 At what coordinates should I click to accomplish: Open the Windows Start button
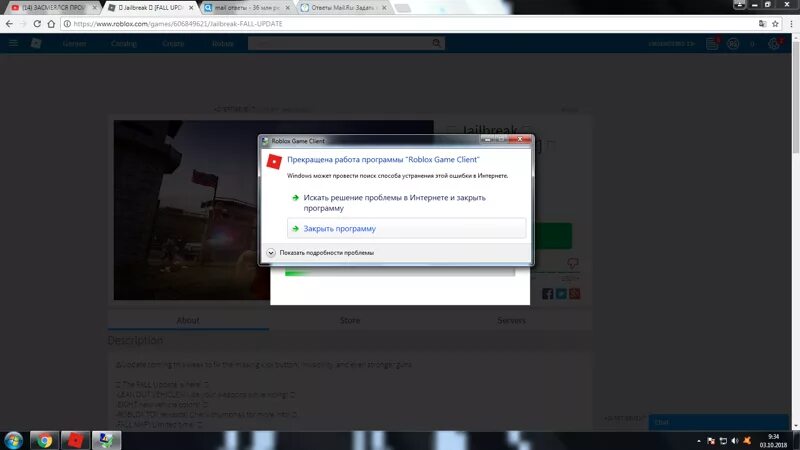pos(14,440)
